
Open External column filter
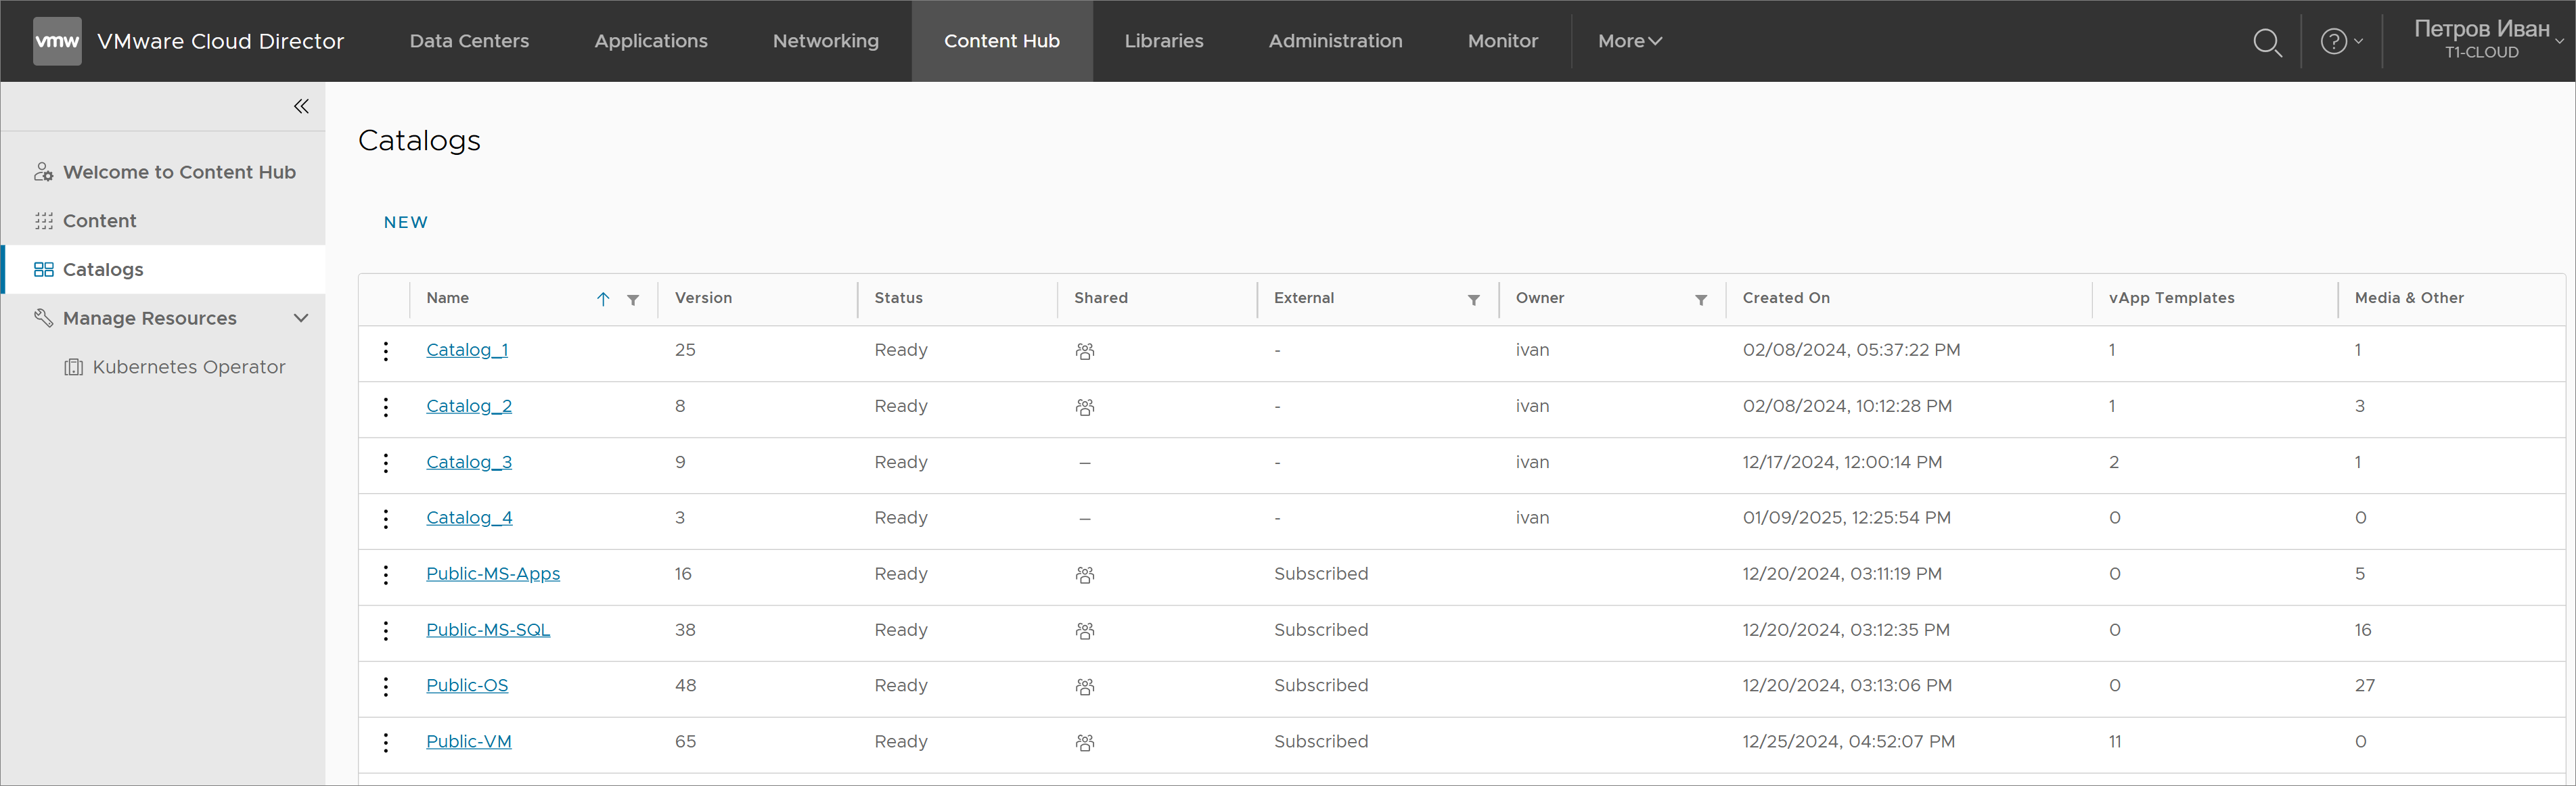[x=1474, y=300]
